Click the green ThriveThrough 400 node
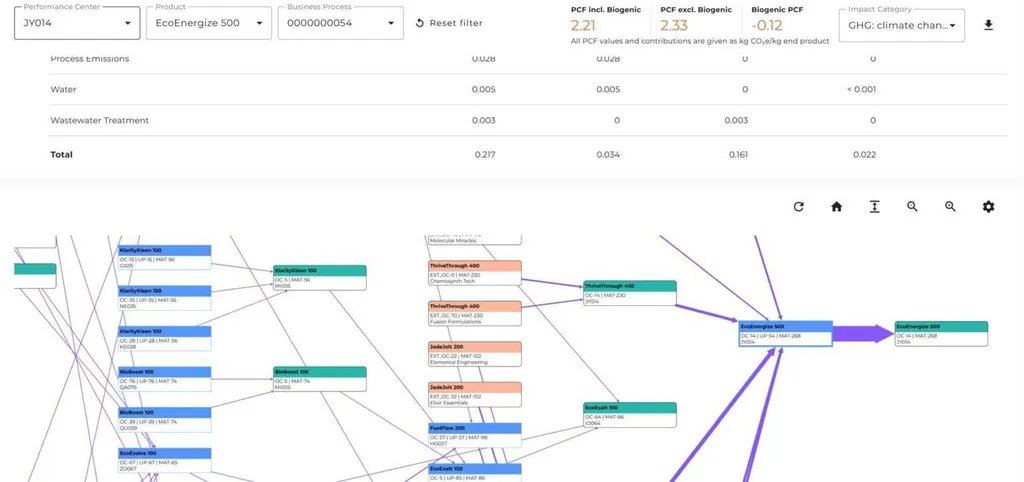The height and width of the screenshot is (482, 1024). tap(629, 292)
